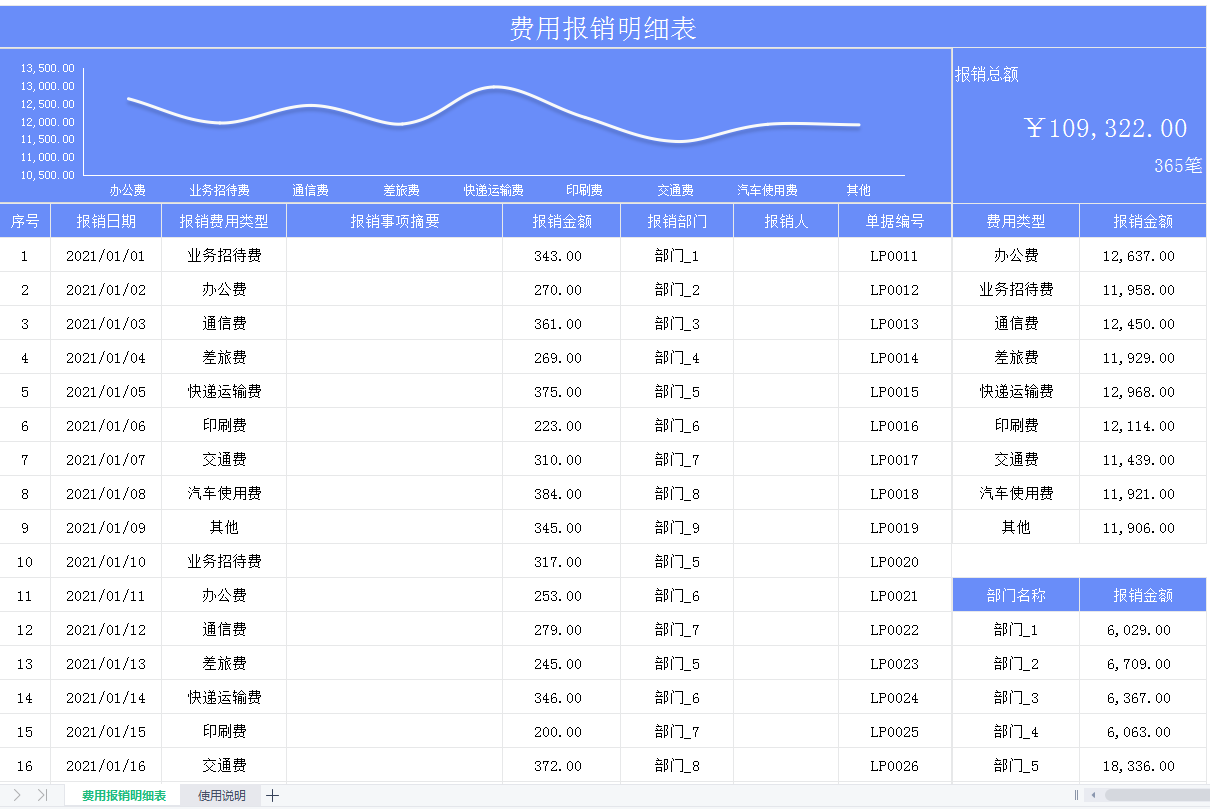Click the 单据编号 LP0011 cell
Screen dimensions: 1210x809
893,255
